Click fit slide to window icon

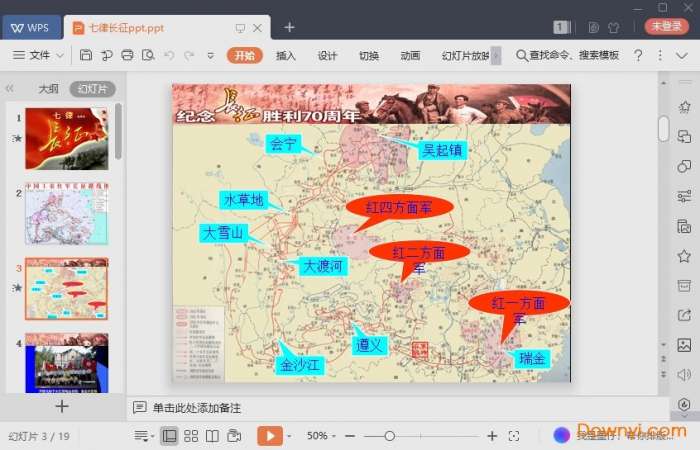pyautogui.click(x=514, y=436)
